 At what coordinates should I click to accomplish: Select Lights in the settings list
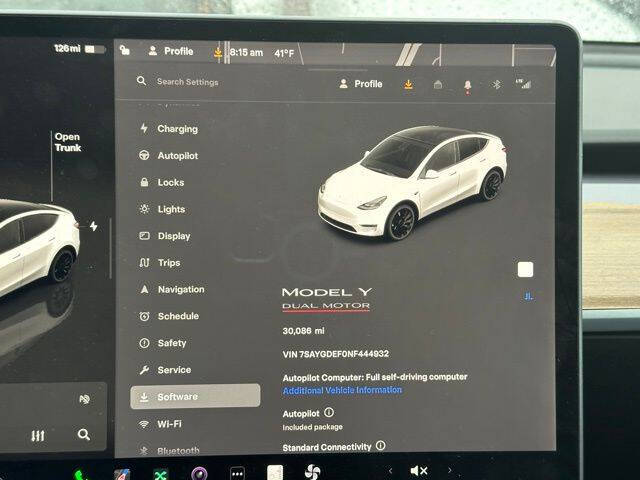[162, 209]
